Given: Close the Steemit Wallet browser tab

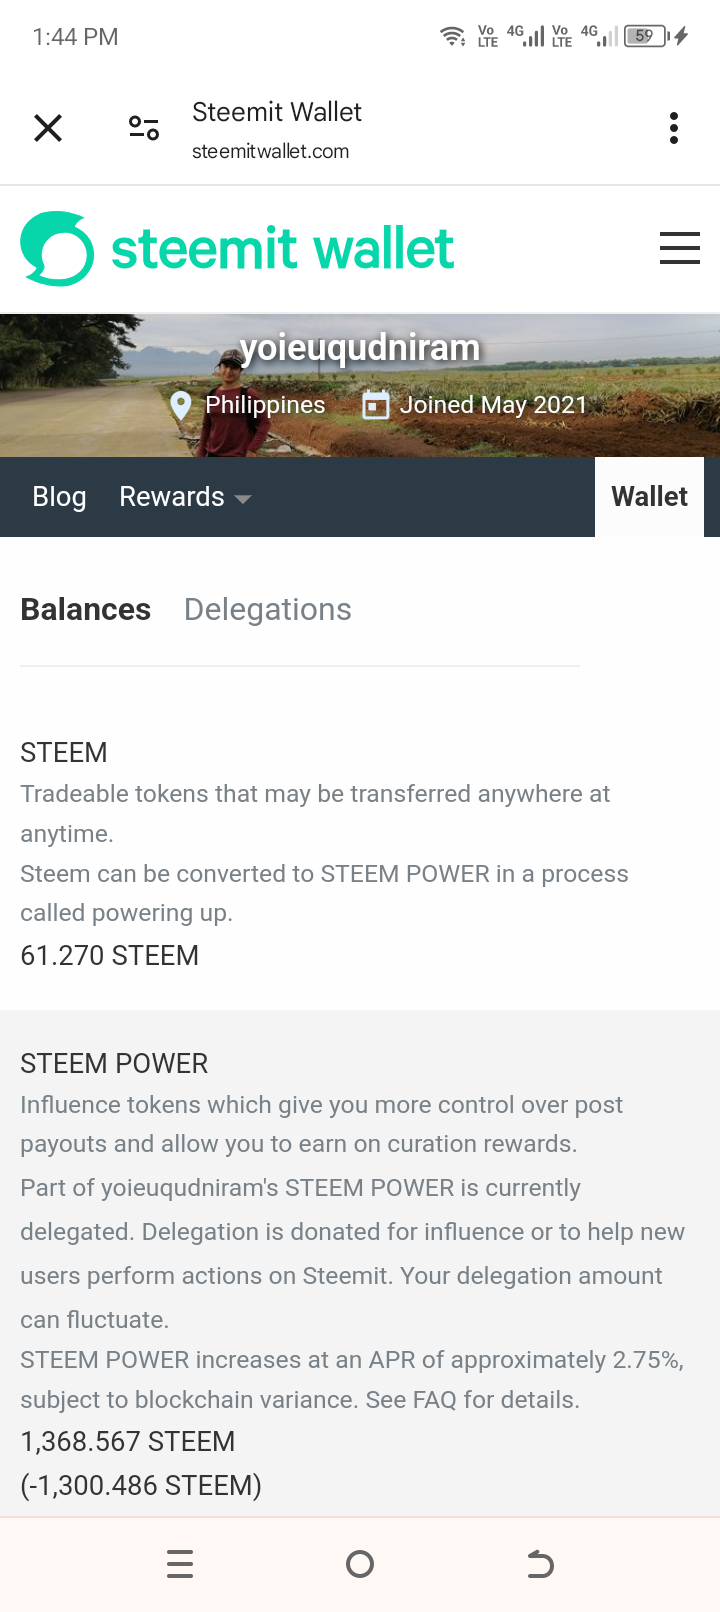Looking at the screenshot, I should (x=48, y=128).
